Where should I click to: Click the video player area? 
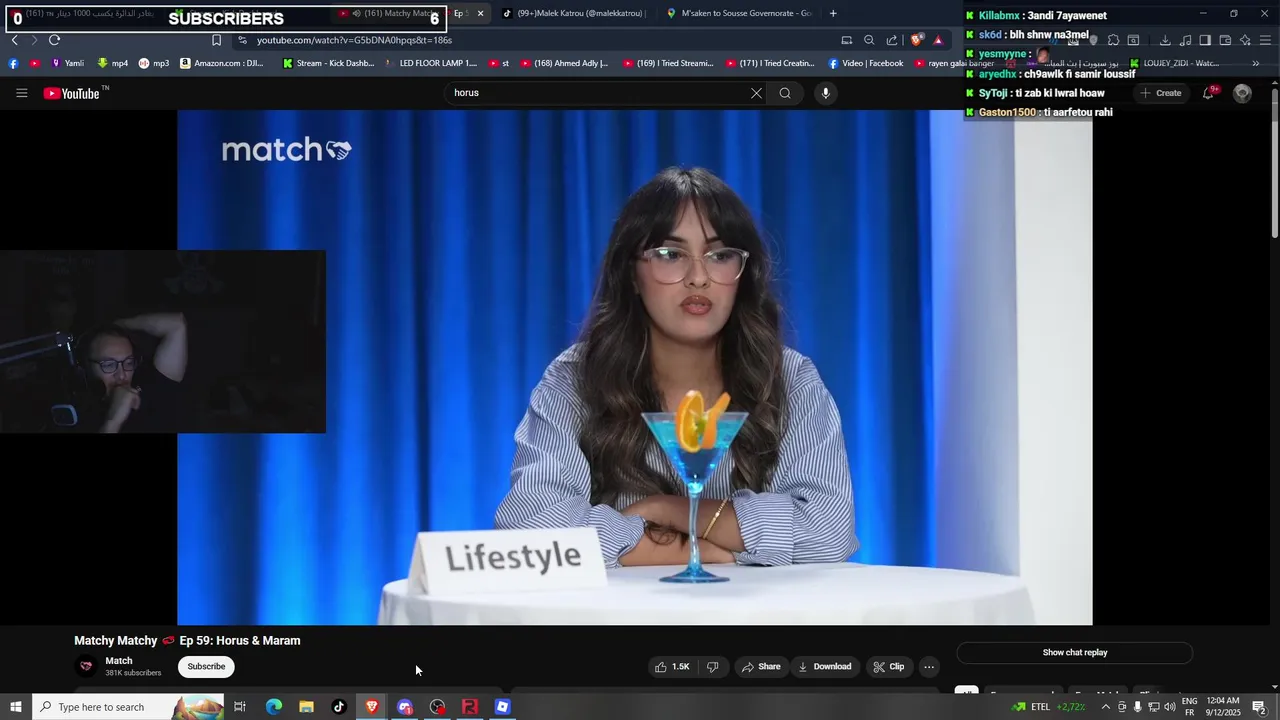pos(635,367)
